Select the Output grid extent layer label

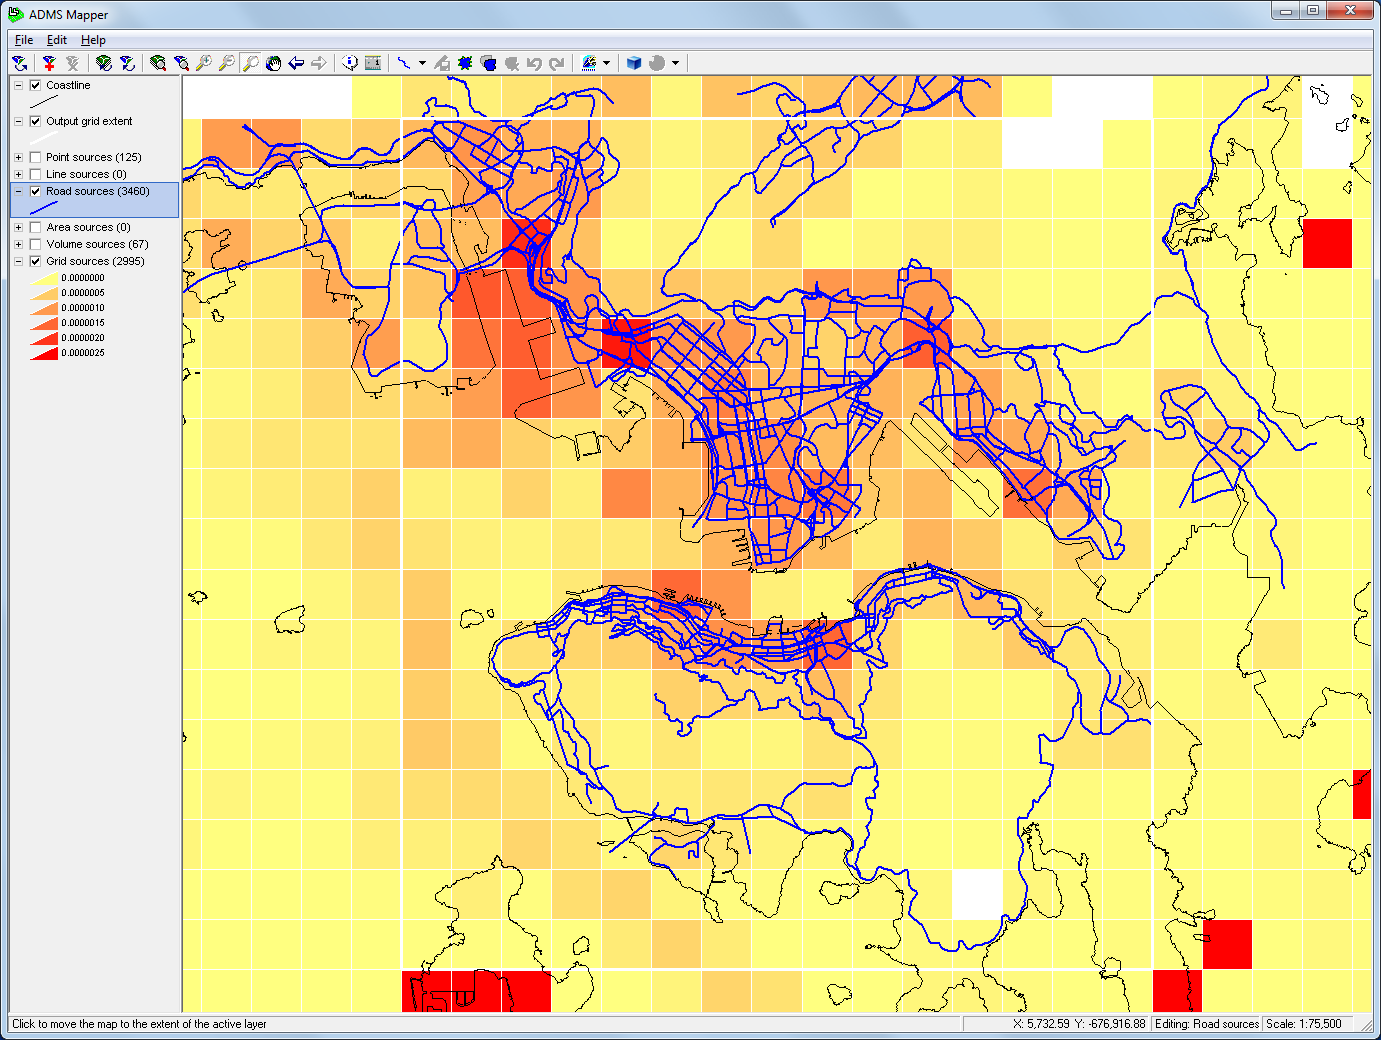tap(89, 121)
